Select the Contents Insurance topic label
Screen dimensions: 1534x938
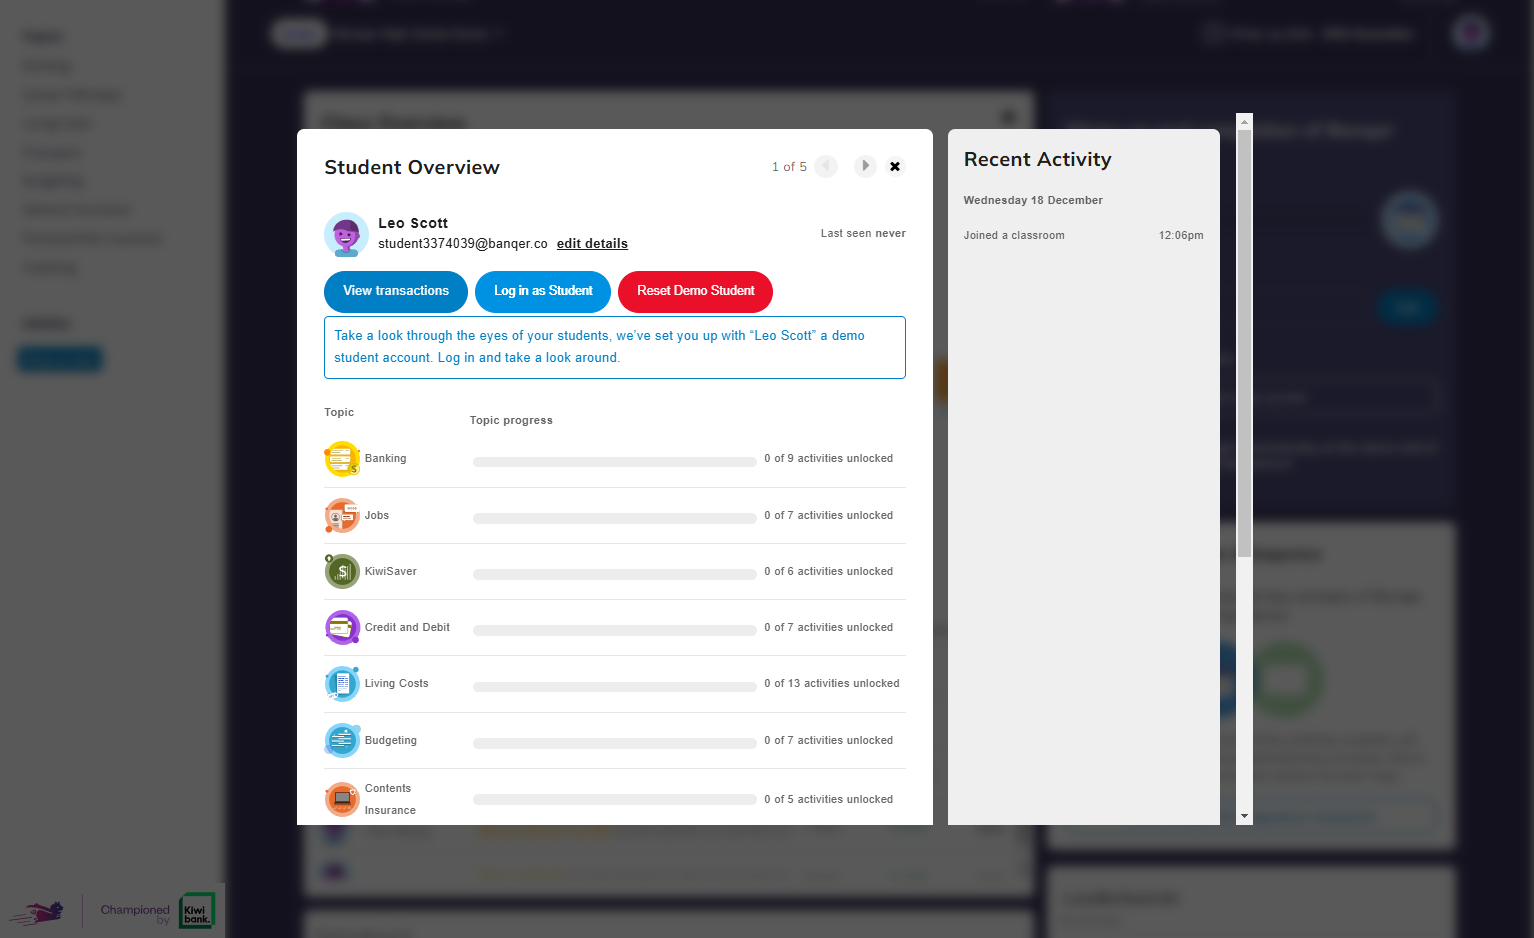[x=390, y=800]
